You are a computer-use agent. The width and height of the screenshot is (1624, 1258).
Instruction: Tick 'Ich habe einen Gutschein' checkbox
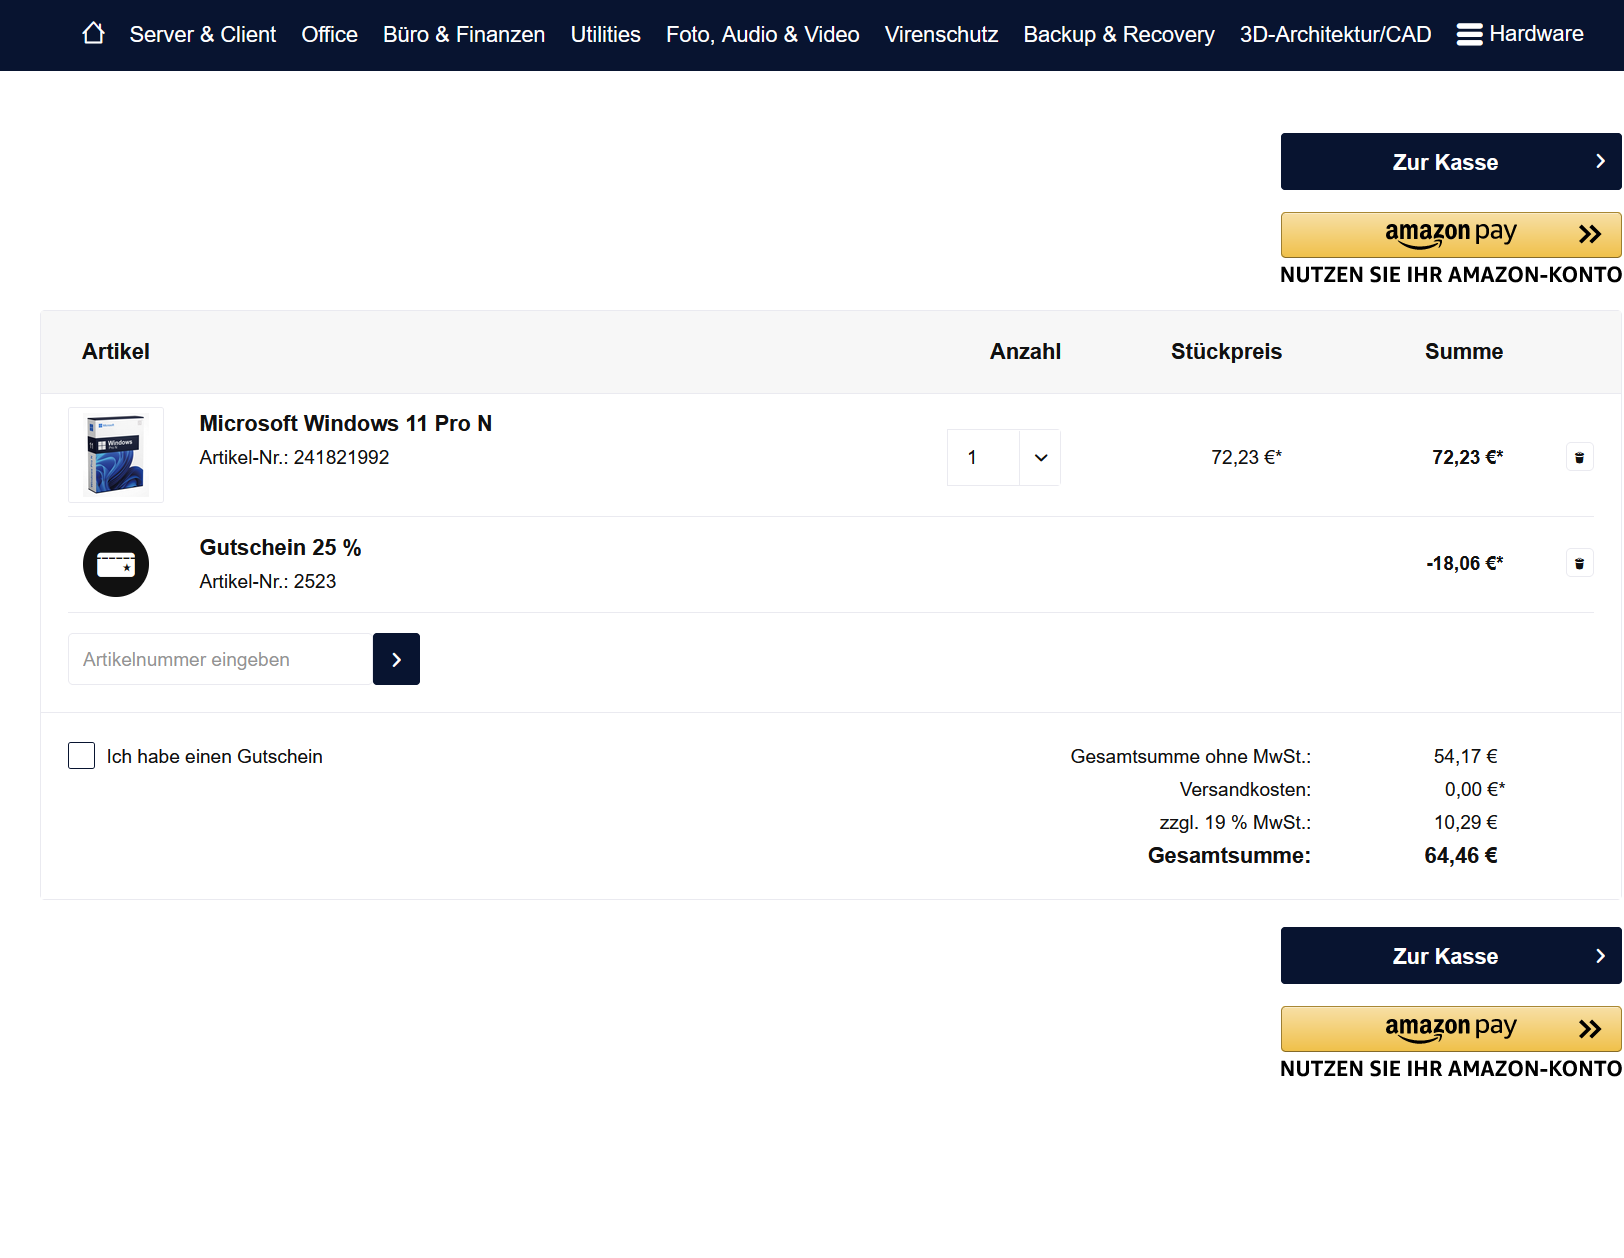(x=82, y=756)
